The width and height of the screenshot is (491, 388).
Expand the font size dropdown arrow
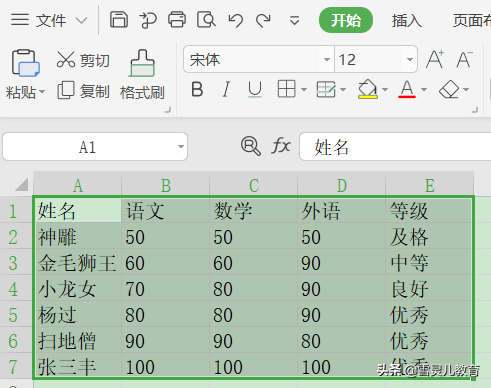410,60
